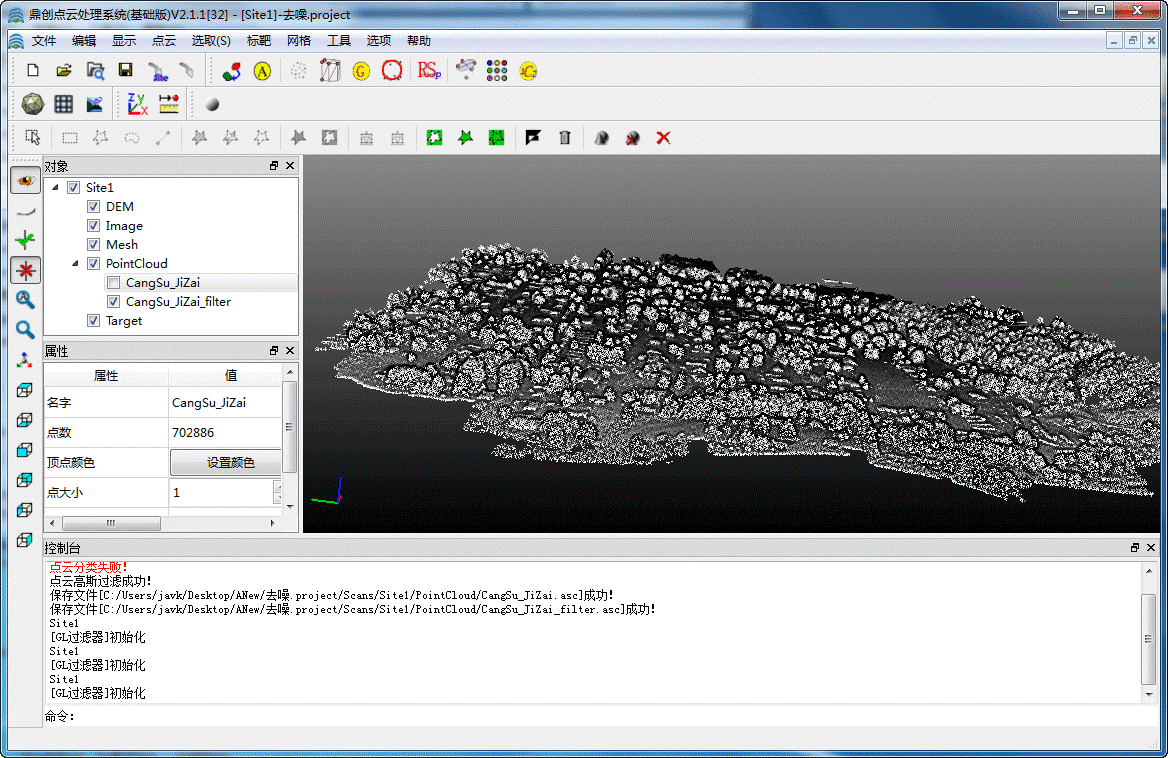This screenshot has height=758, width=1168.
Task: Collapse the PointCloud tree node
Action: tap(75, 264)
